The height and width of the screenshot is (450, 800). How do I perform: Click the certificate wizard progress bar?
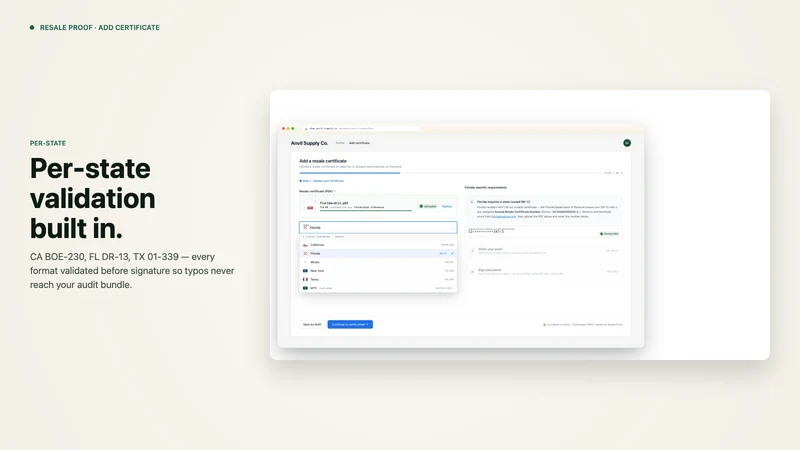pos(450,173)
